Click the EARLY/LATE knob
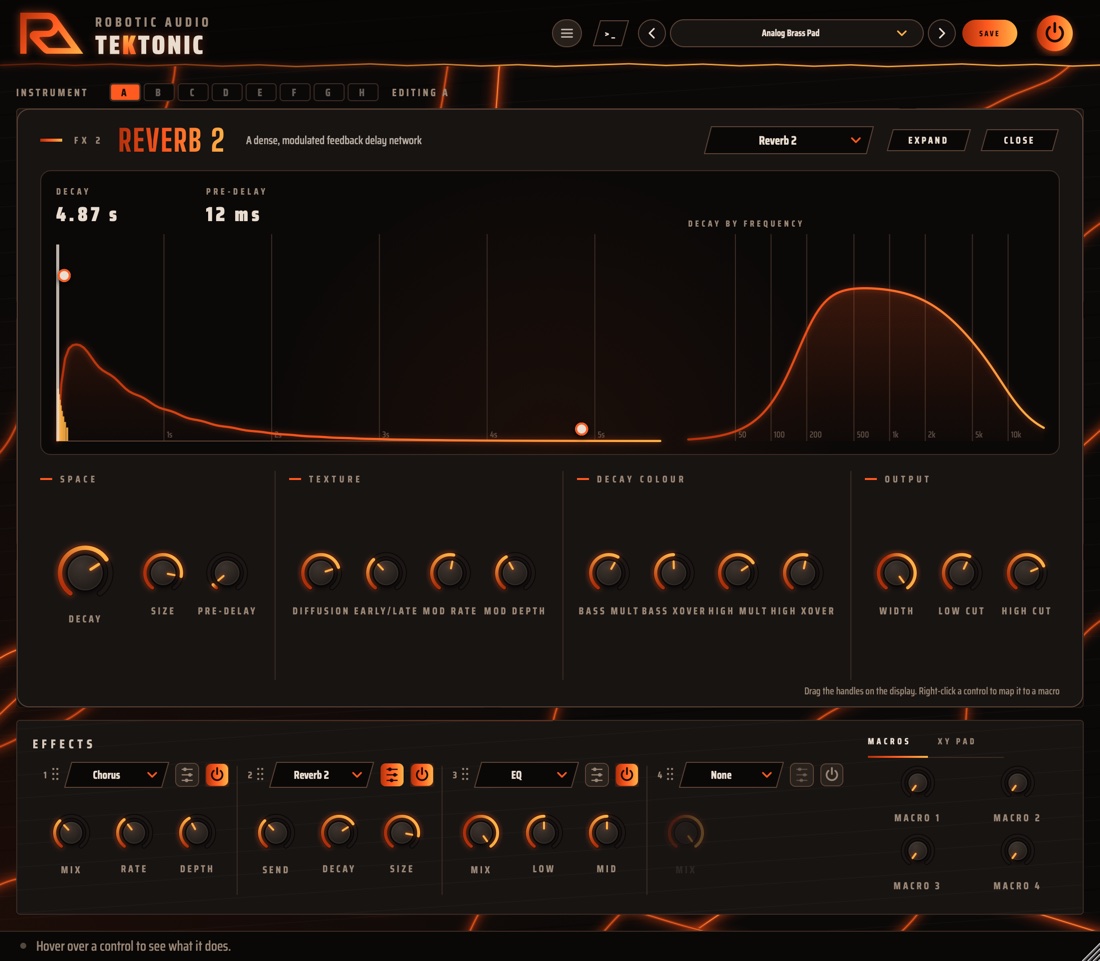This screenshot has width=1100, height=961. 385,572
